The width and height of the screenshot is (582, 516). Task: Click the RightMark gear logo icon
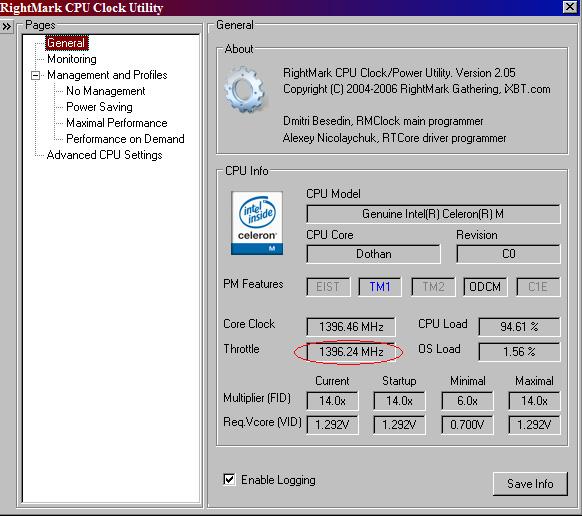245,89
